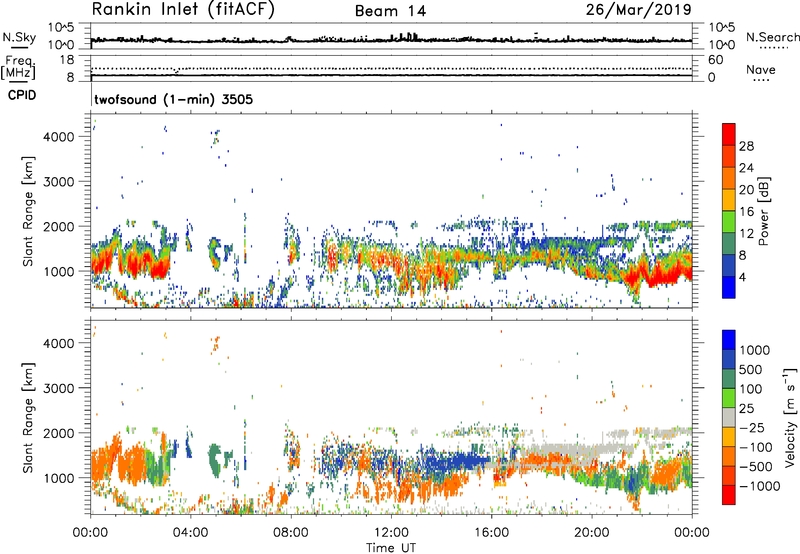Click the "4" tick on Power color bar
Image resolution: width=800 pixels, height=554 pixels.
(742, 277)
